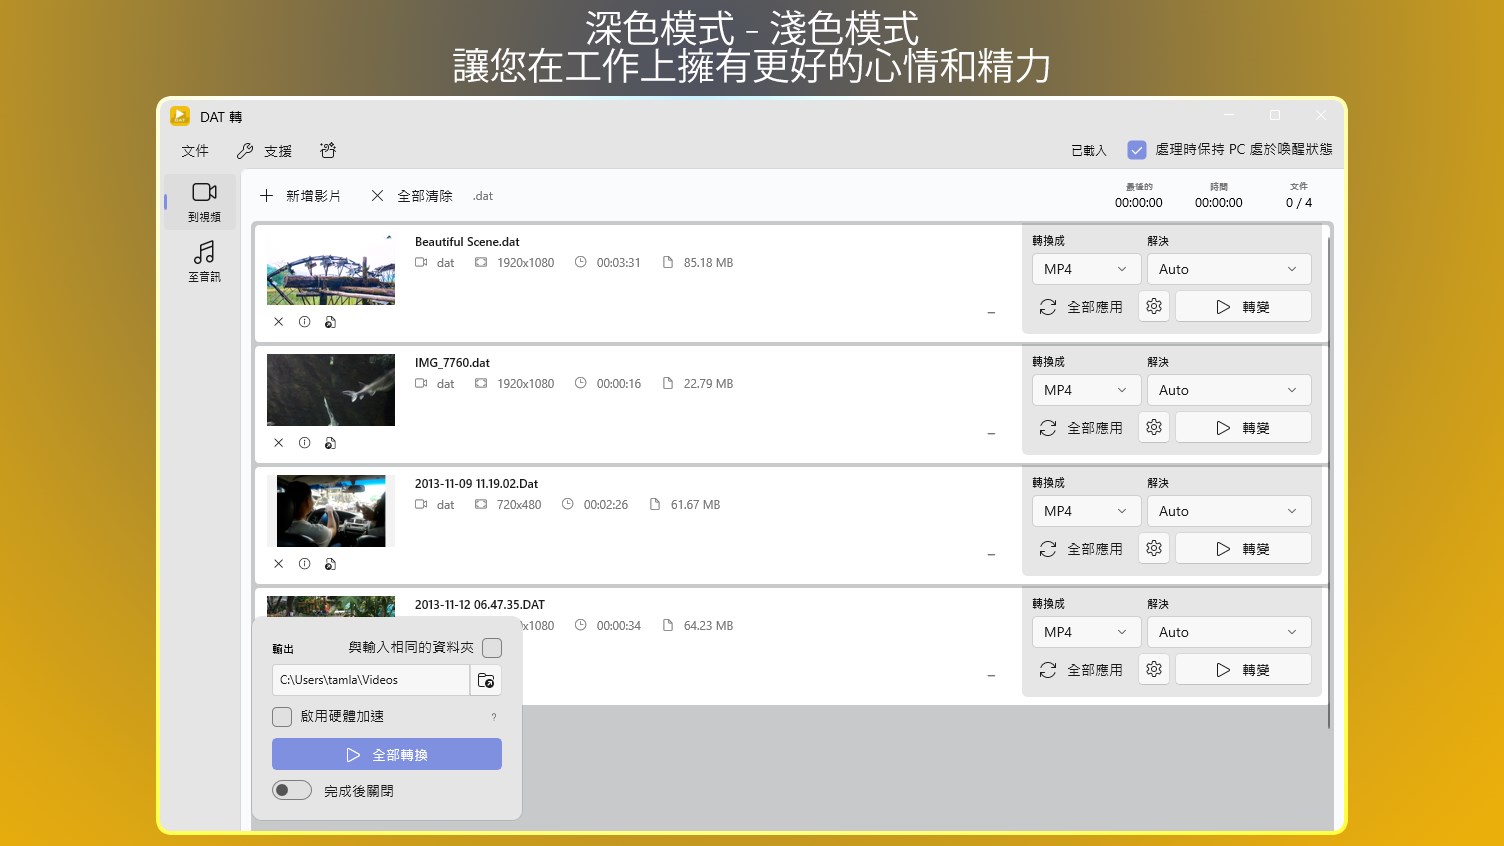Open settings gear for Beautiful Scene.dat
Screen dimensions: 1504x846
(1154, 307)
